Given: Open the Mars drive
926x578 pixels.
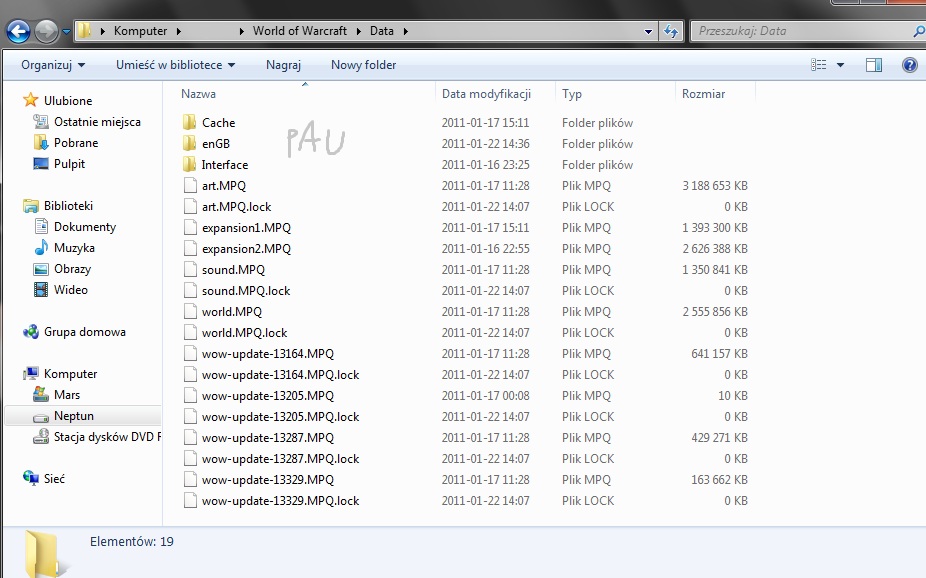Looking at the screenshot, I should coord(66,395).
